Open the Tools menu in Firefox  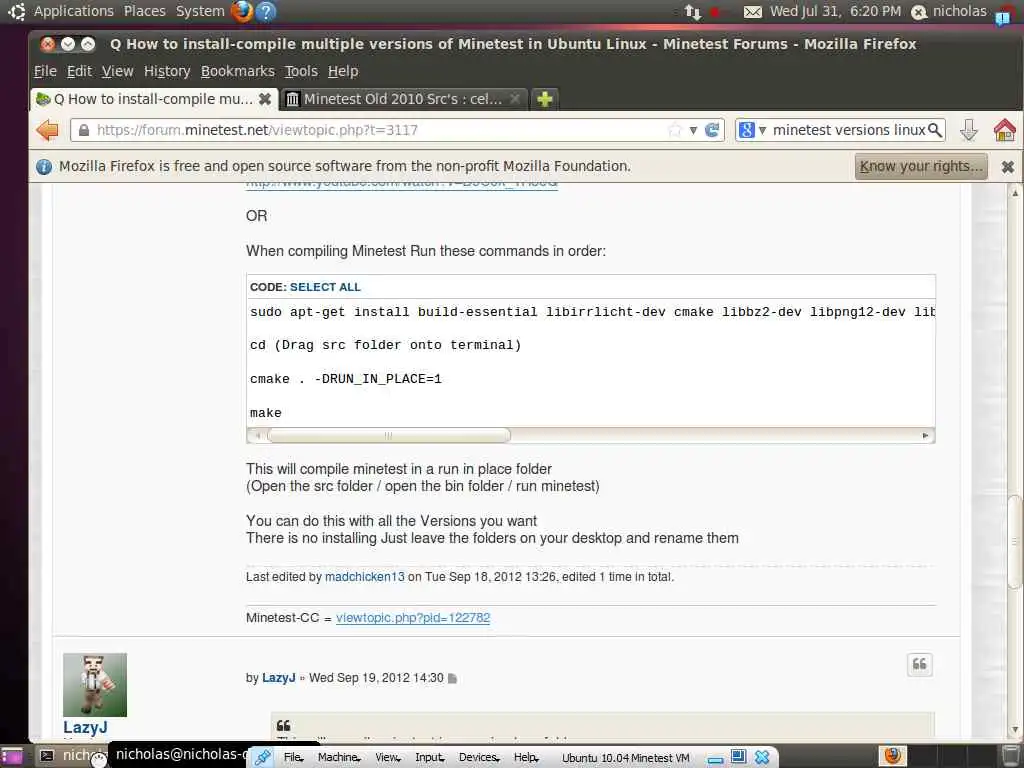pos(301,71)
